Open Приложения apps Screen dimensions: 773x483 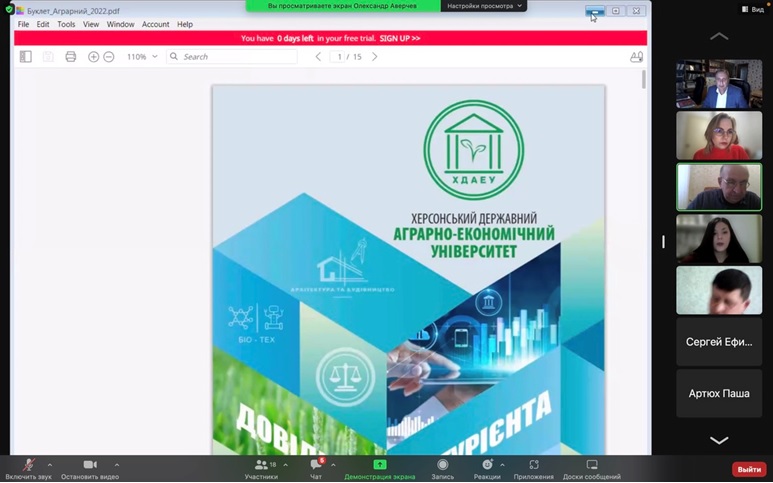(533, 469)
